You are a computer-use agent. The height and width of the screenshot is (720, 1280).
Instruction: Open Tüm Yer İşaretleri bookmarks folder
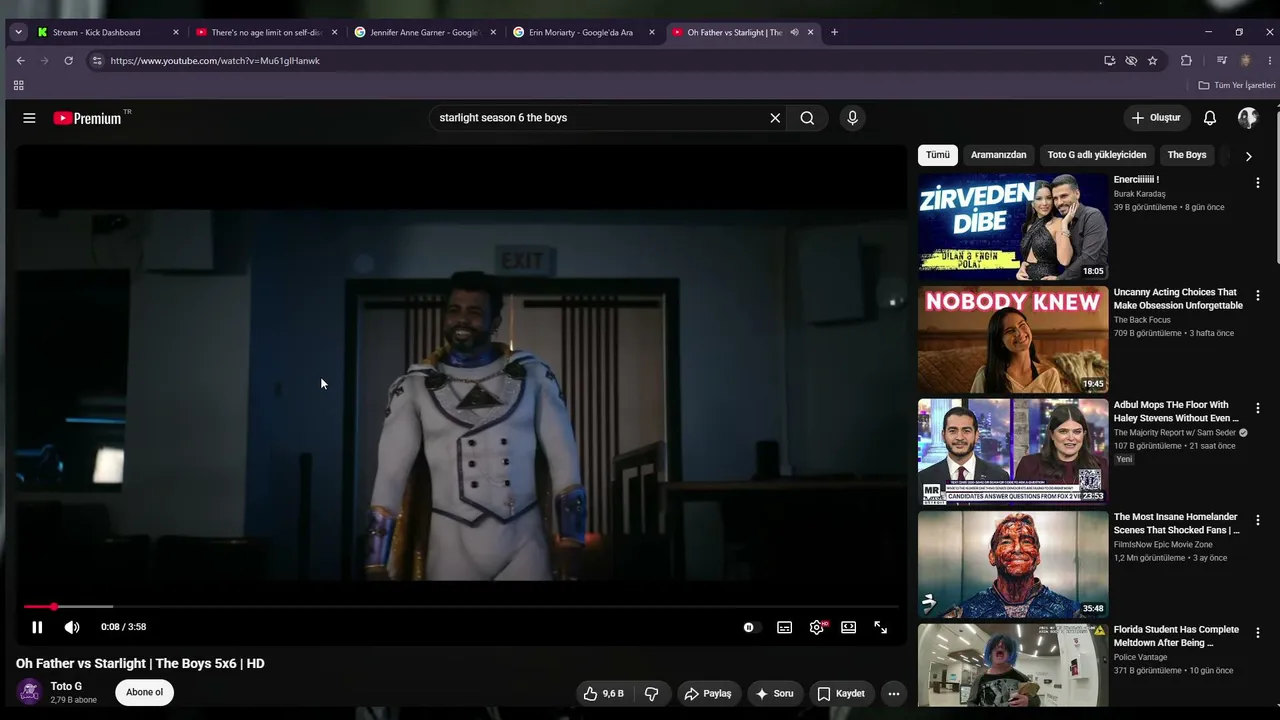[1237, 86]
